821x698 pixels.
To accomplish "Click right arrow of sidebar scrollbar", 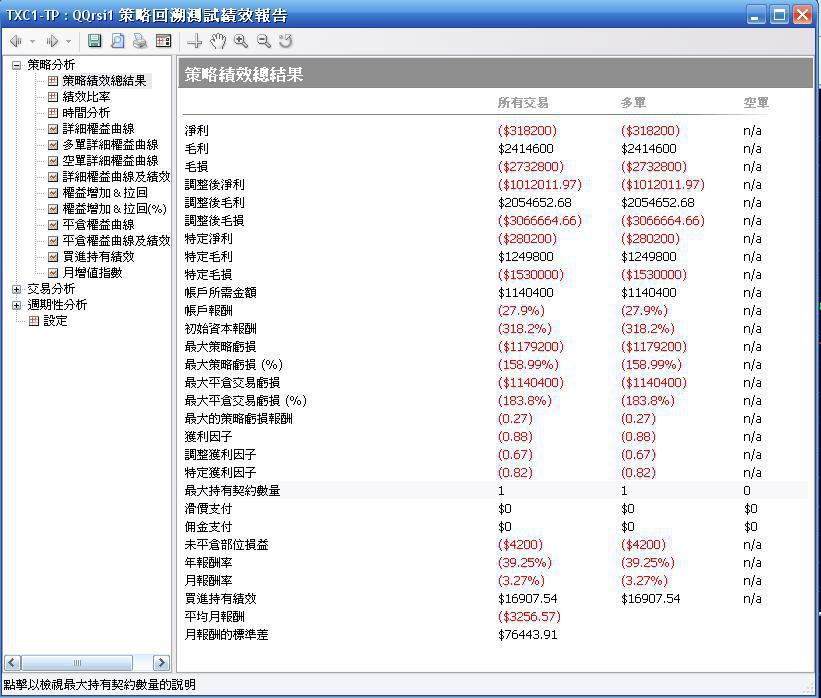I will click(161, 662).
